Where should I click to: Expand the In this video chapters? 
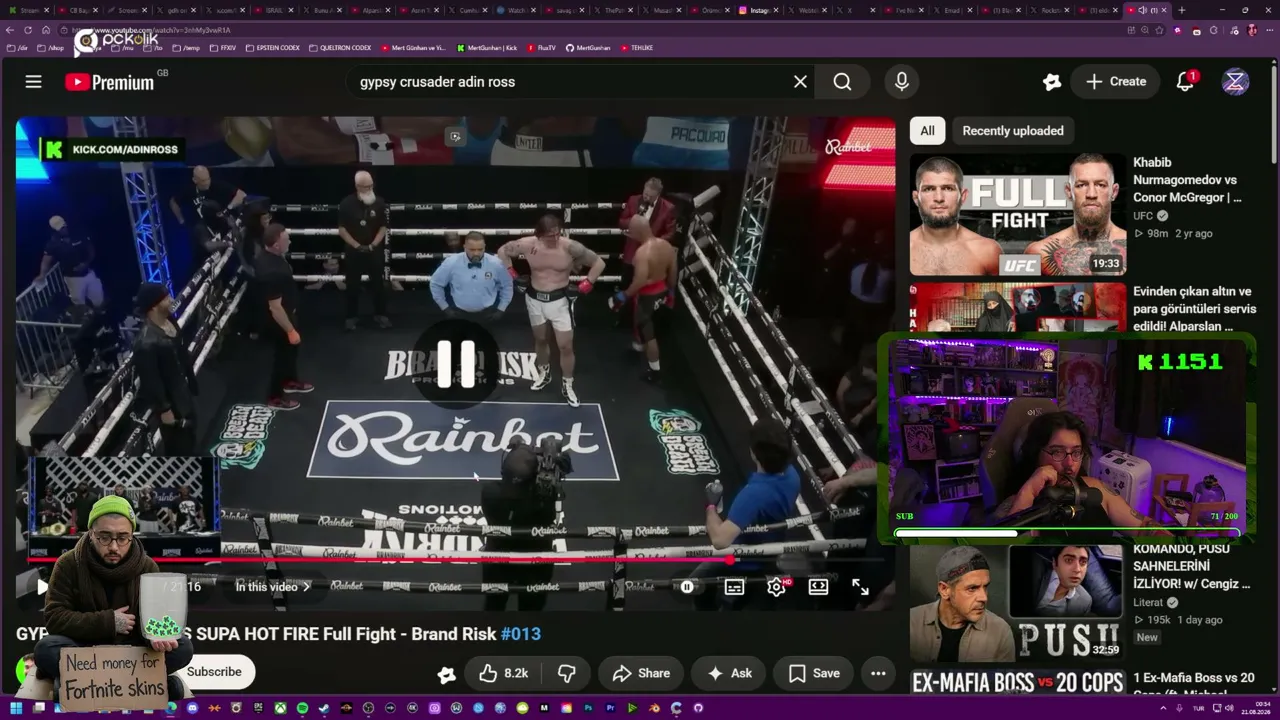[272, 587]
